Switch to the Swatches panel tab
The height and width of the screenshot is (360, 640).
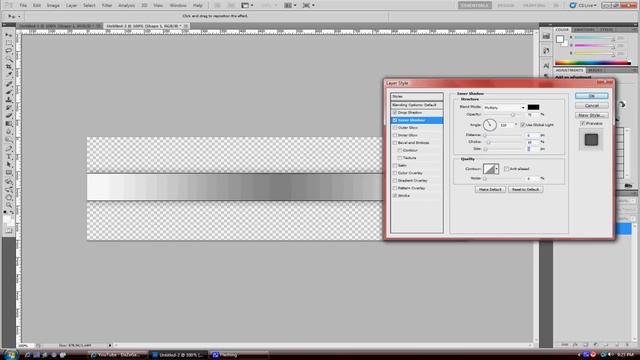pos(584,30)
